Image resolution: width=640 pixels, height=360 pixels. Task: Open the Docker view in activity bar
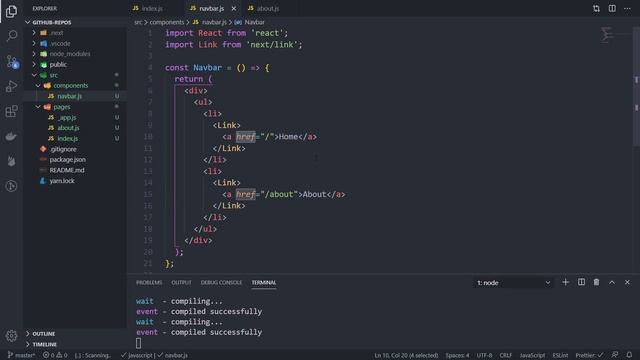click(x=11, y=136)
